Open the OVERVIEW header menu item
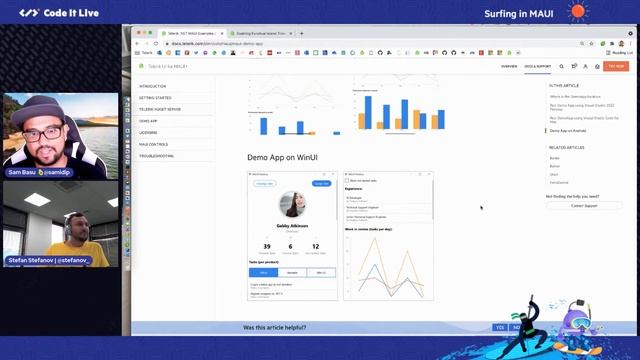The image size is (640, 360). [x=509, y=66]
